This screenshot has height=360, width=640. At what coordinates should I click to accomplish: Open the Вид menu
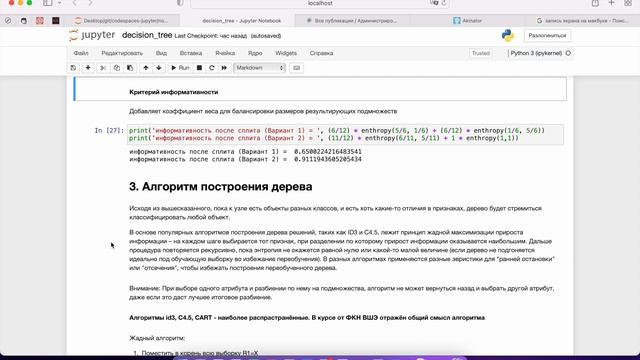pos(161,53)
